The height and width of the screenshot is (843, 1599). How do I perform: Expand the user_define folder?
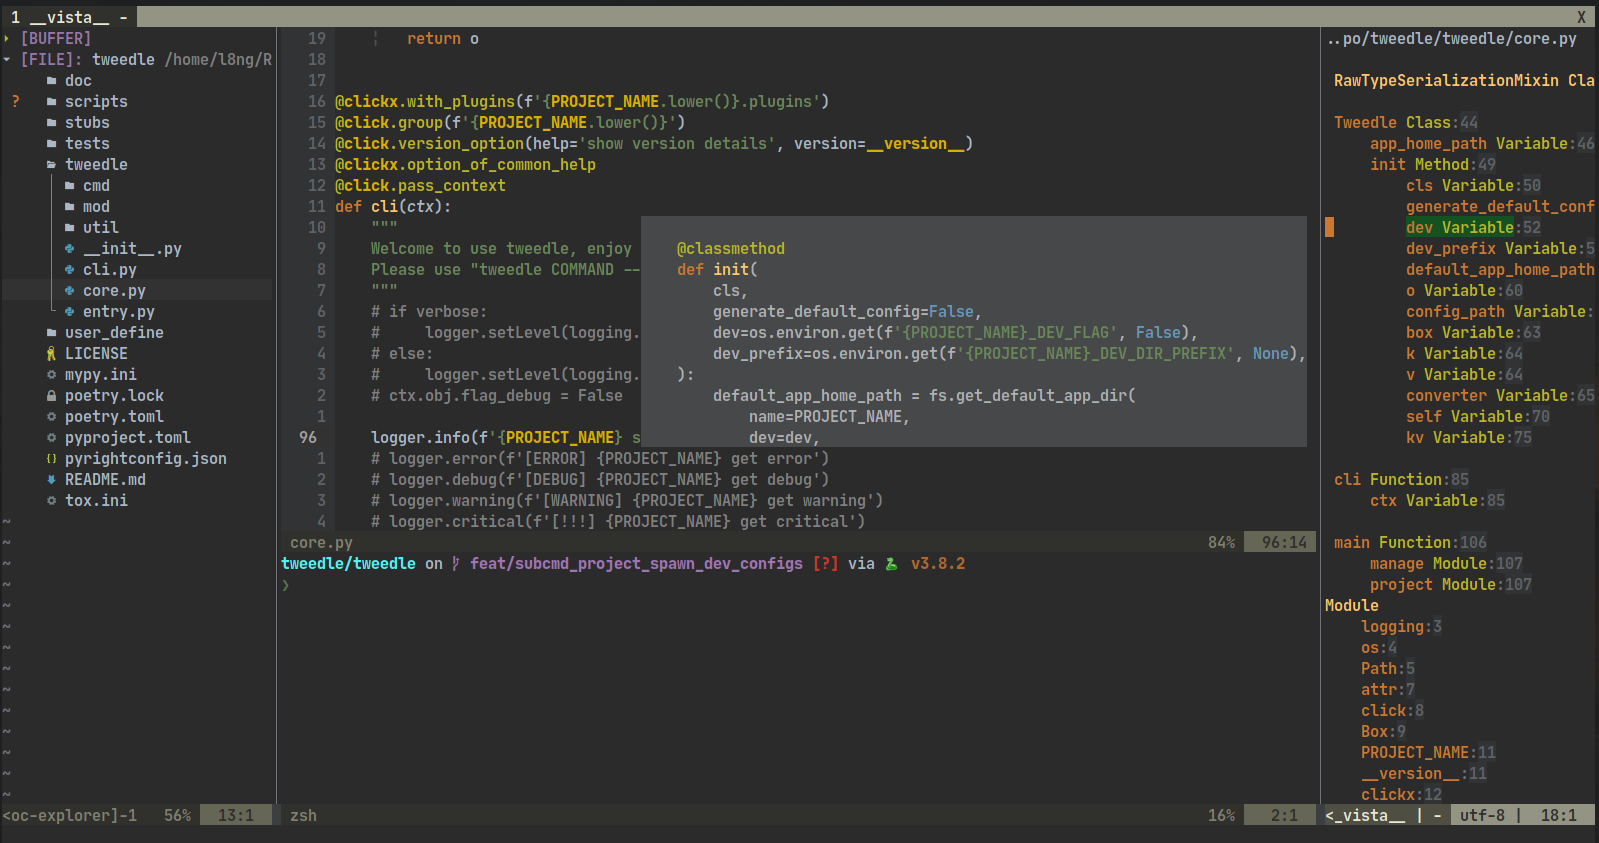pos(113,333)
